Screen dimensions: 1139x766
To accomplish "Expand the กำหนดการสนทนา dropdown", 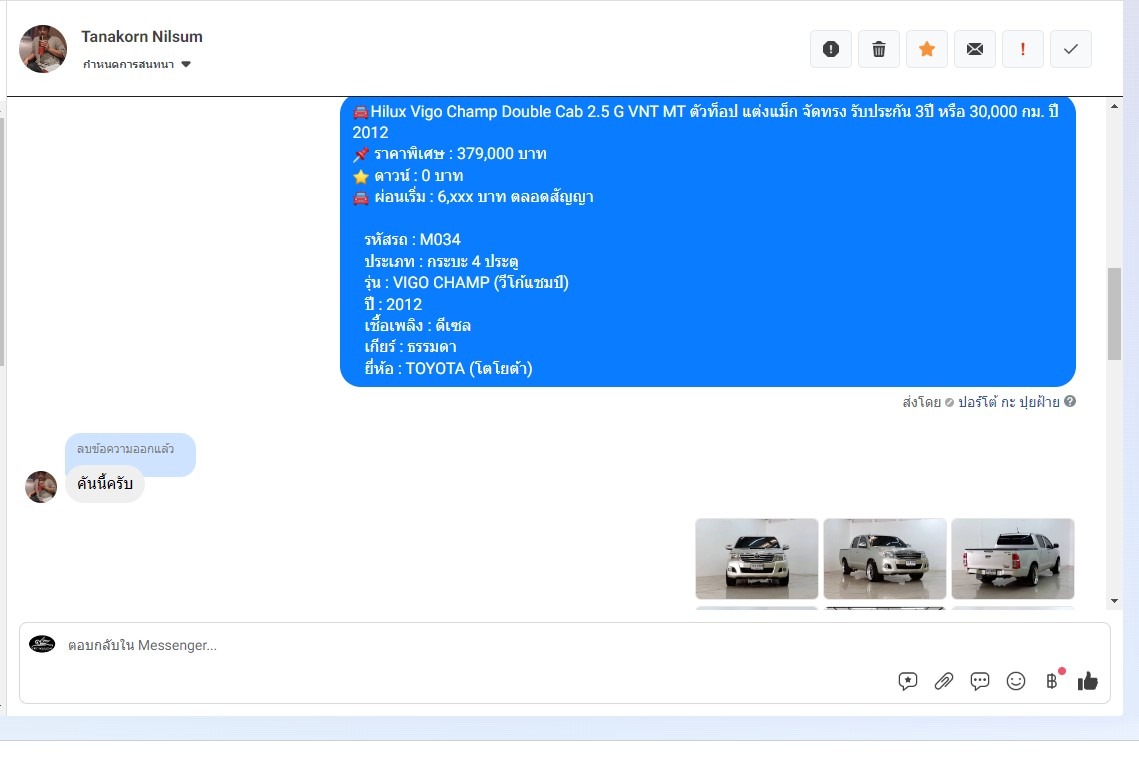I will (137, 65).
